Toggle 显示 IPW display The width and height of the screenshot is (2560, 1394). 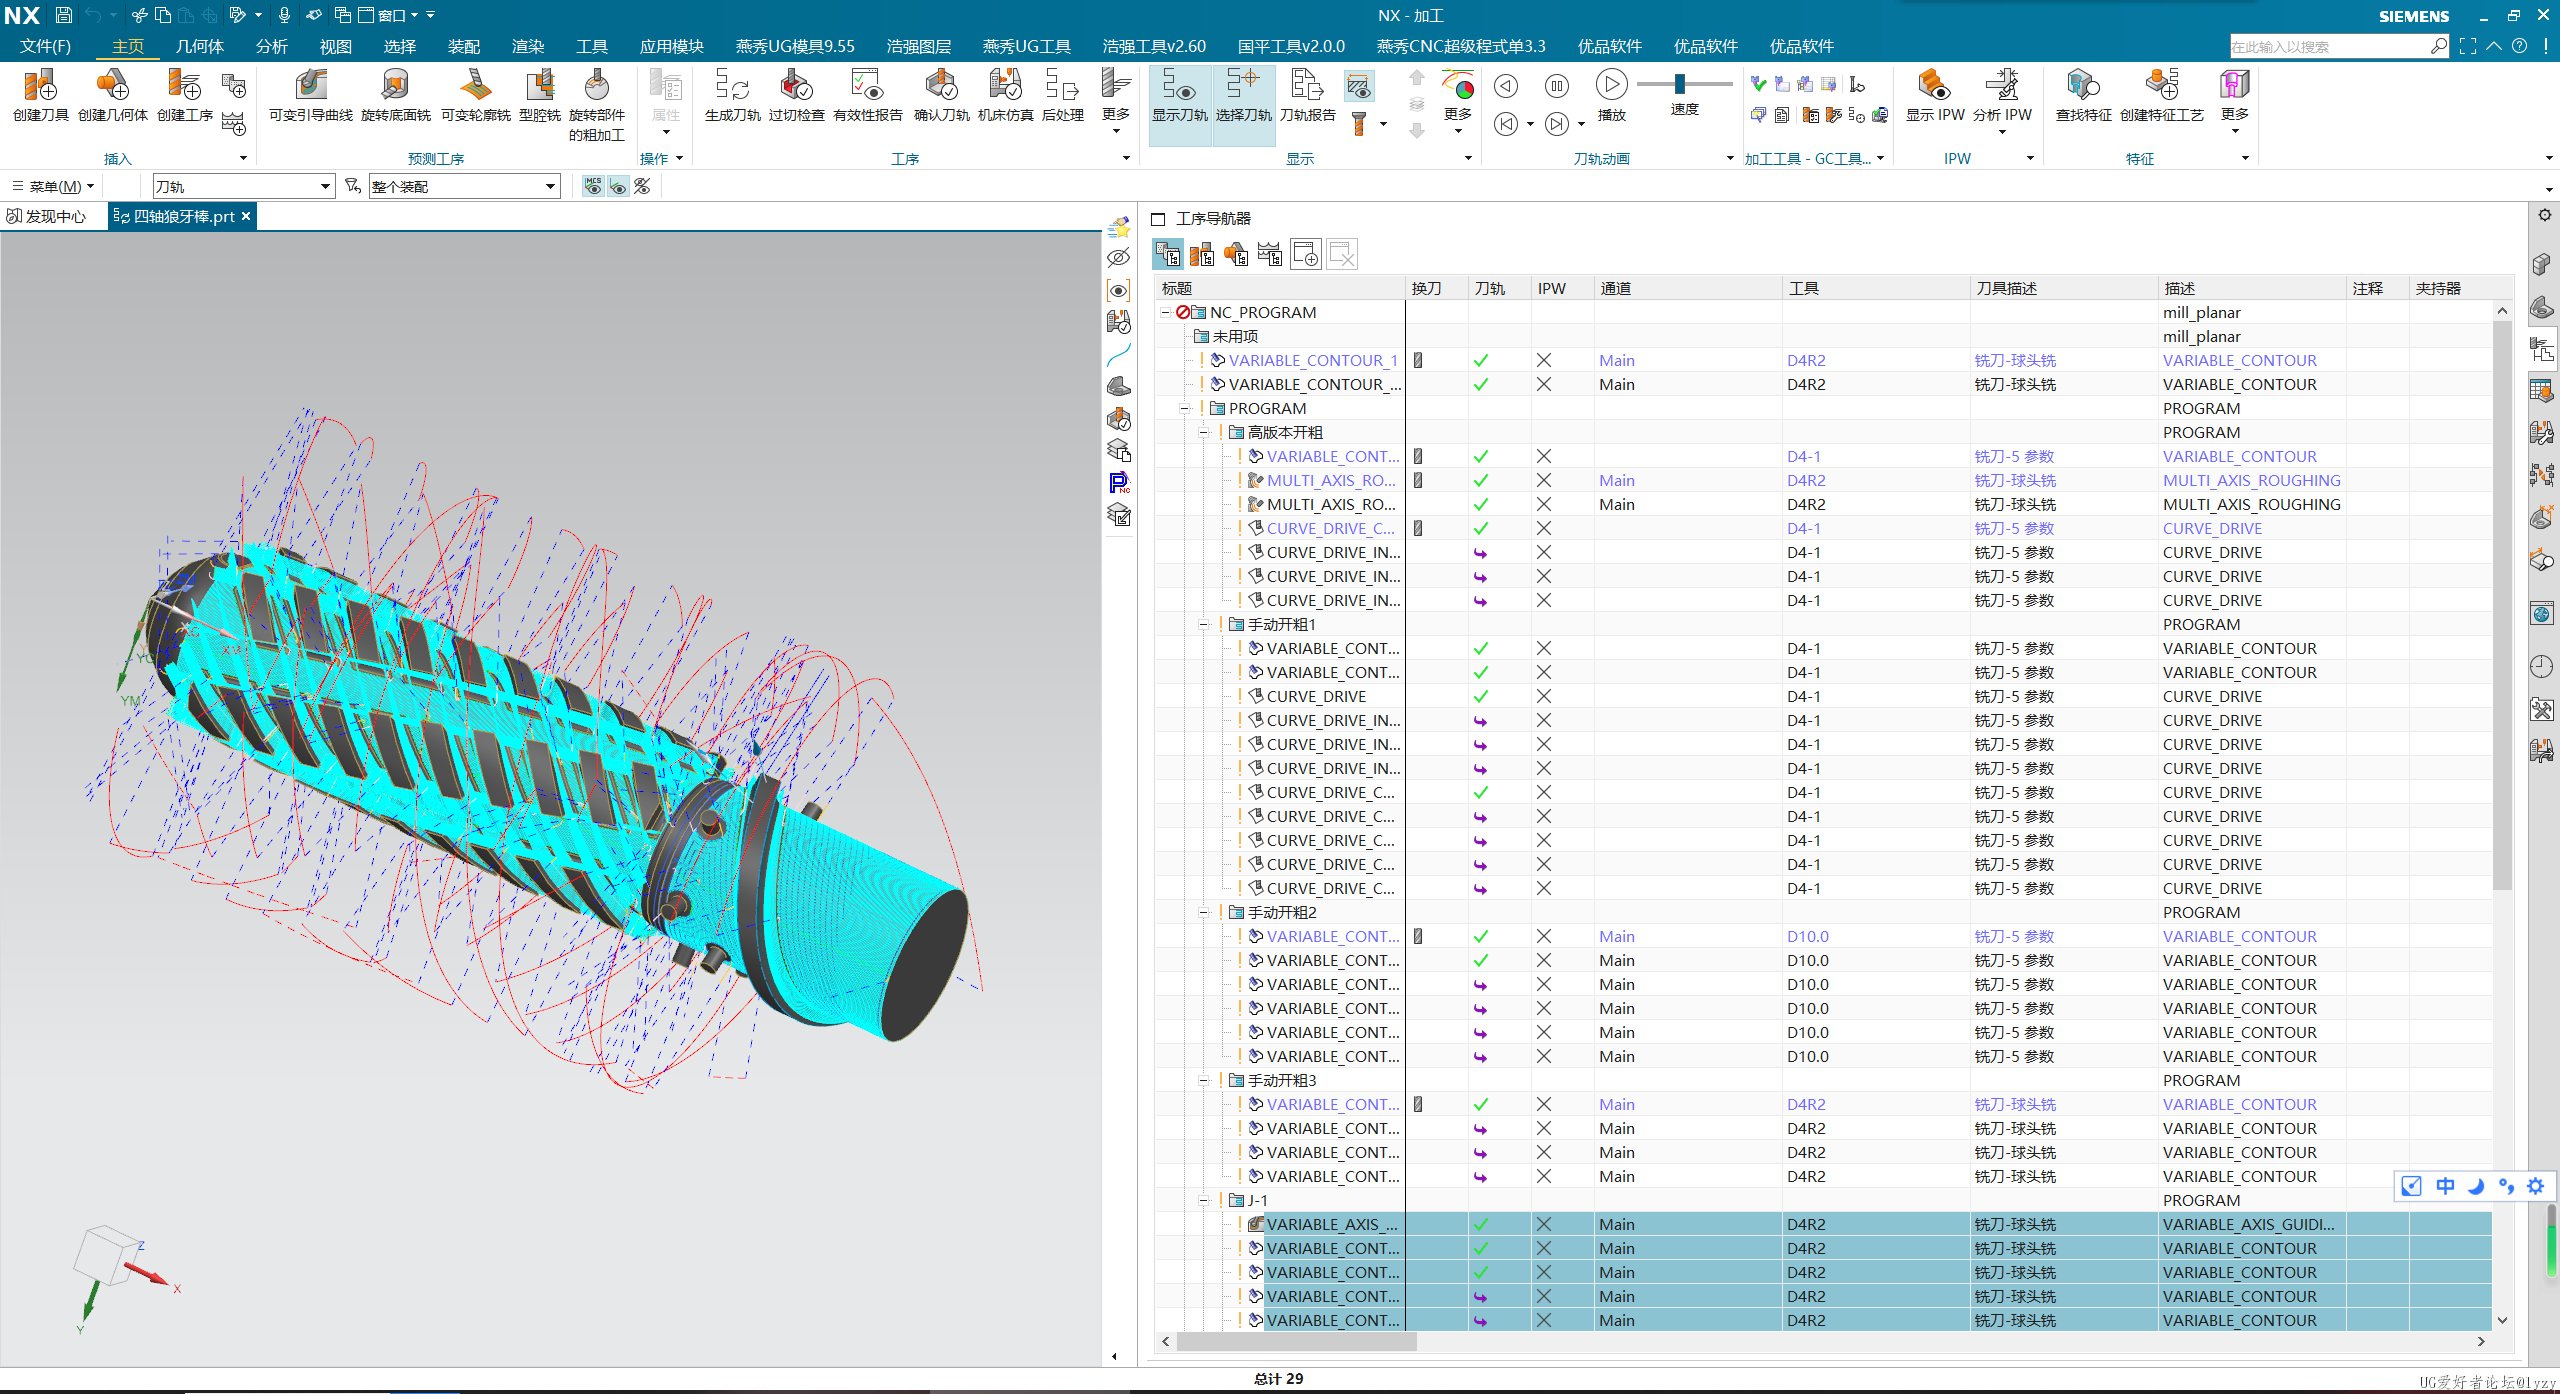click(x=1935, y=95)
